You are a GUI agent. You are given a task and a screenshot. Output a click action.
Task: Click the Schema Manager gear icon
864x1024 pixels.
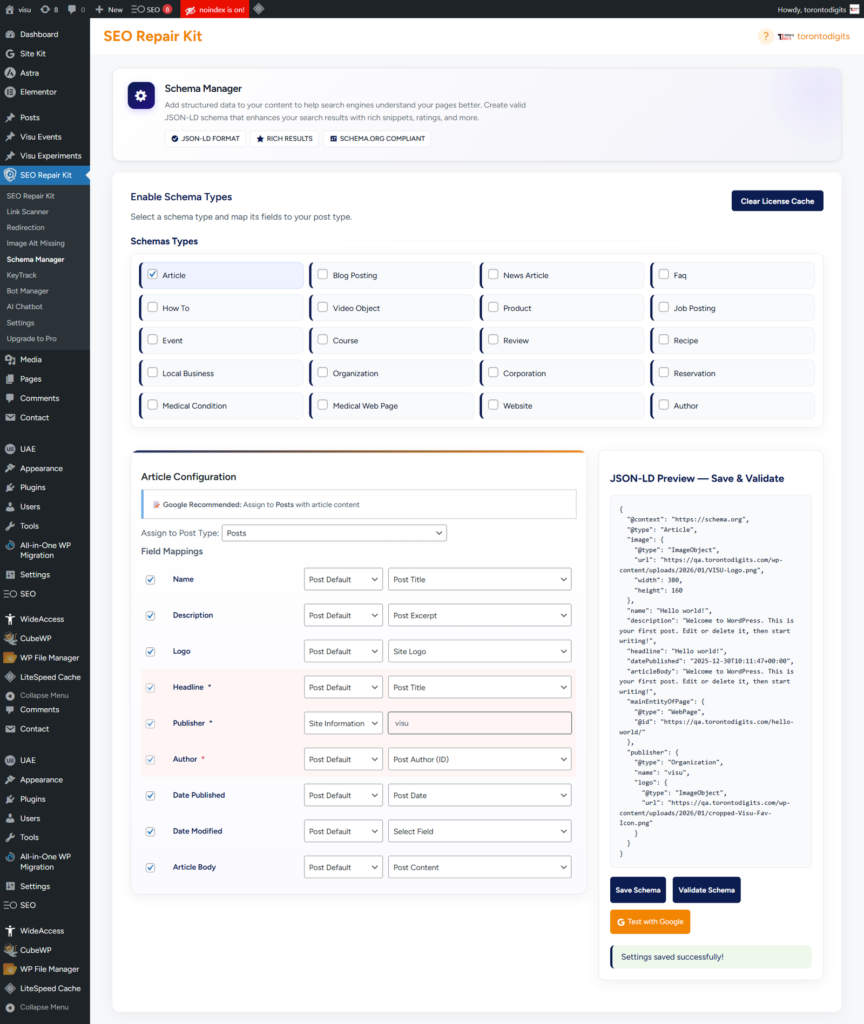point(140,95)
